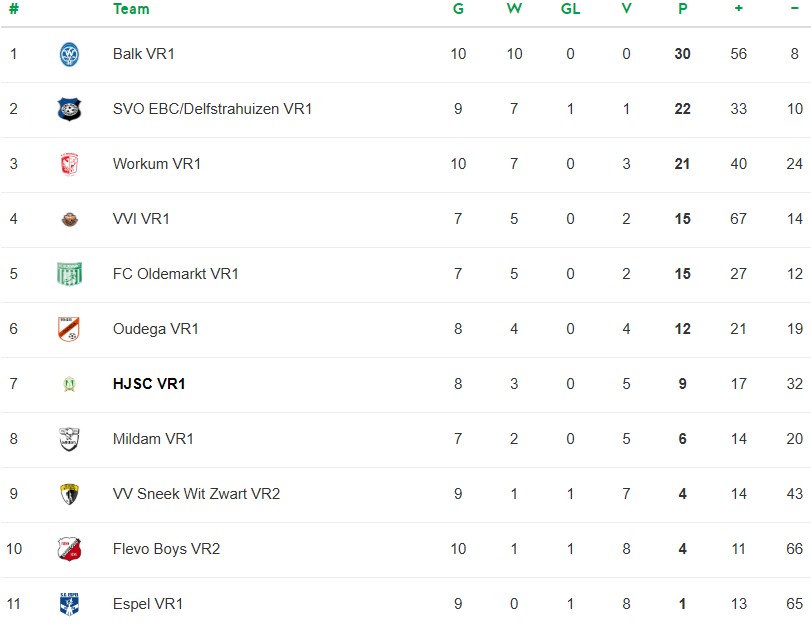This screenshot has width=811, height=627.
Task: Click the Workum VR1 red club logo
Action: click(69, 164)
